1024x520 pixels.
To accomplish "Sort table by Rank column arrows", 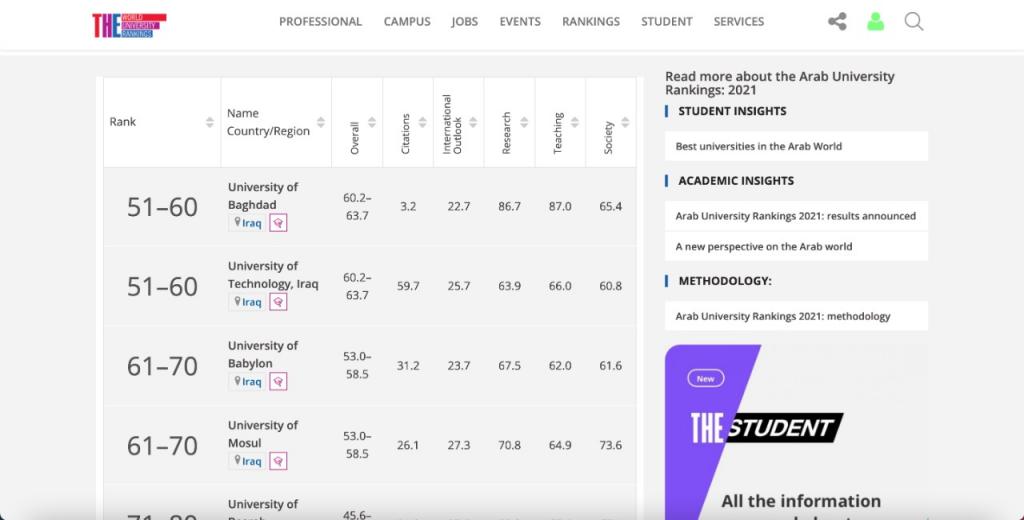I will pyautogui.click(x=209, y=122).
